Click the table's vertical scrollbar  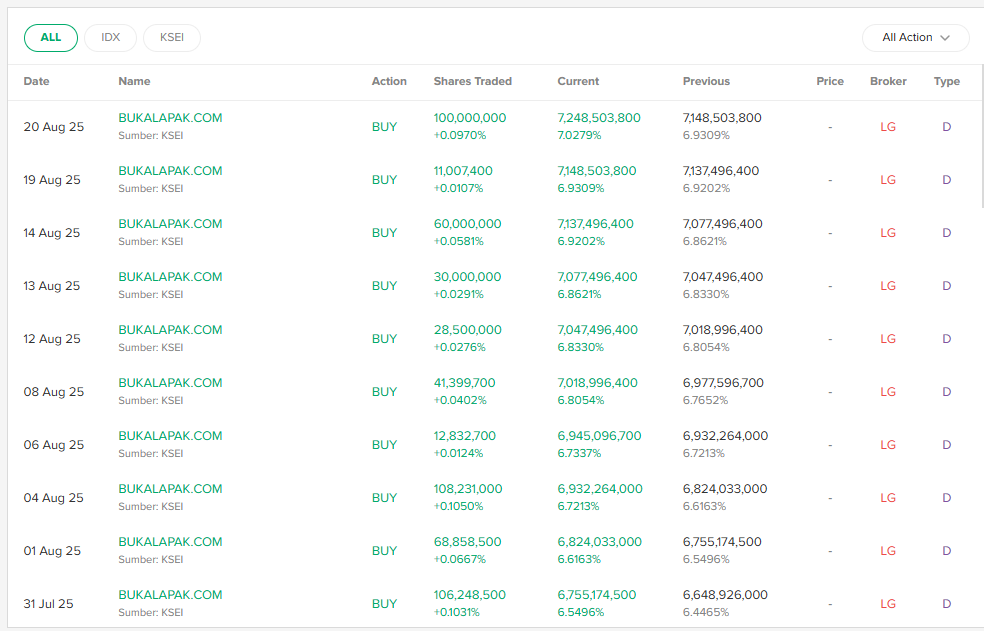click(981, 136)
